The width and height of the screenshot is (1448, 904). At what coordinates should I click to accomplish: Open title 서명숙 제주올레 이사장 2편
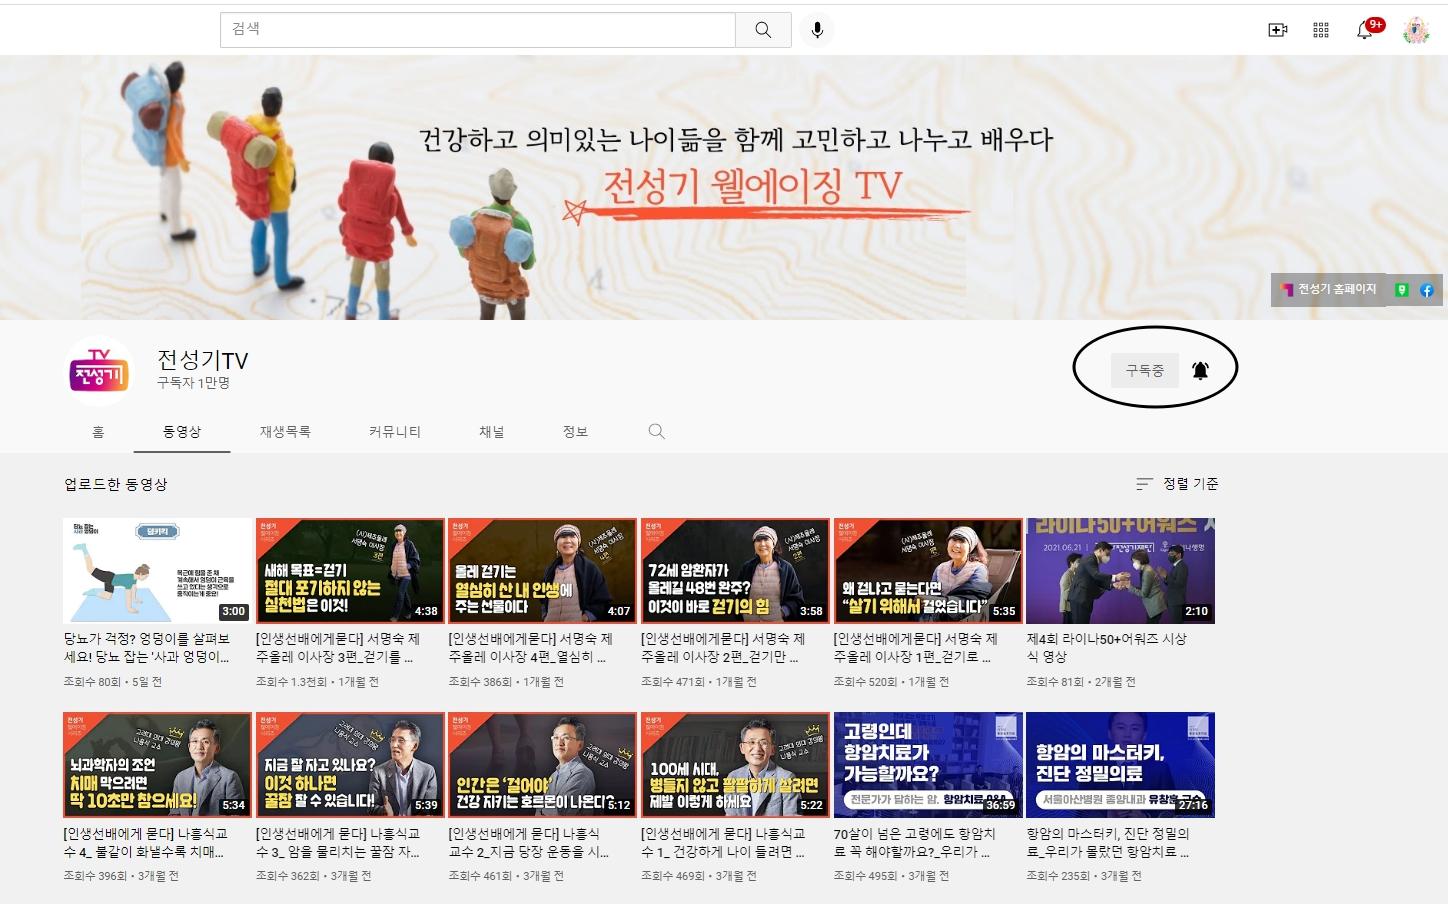coord(723,648)
